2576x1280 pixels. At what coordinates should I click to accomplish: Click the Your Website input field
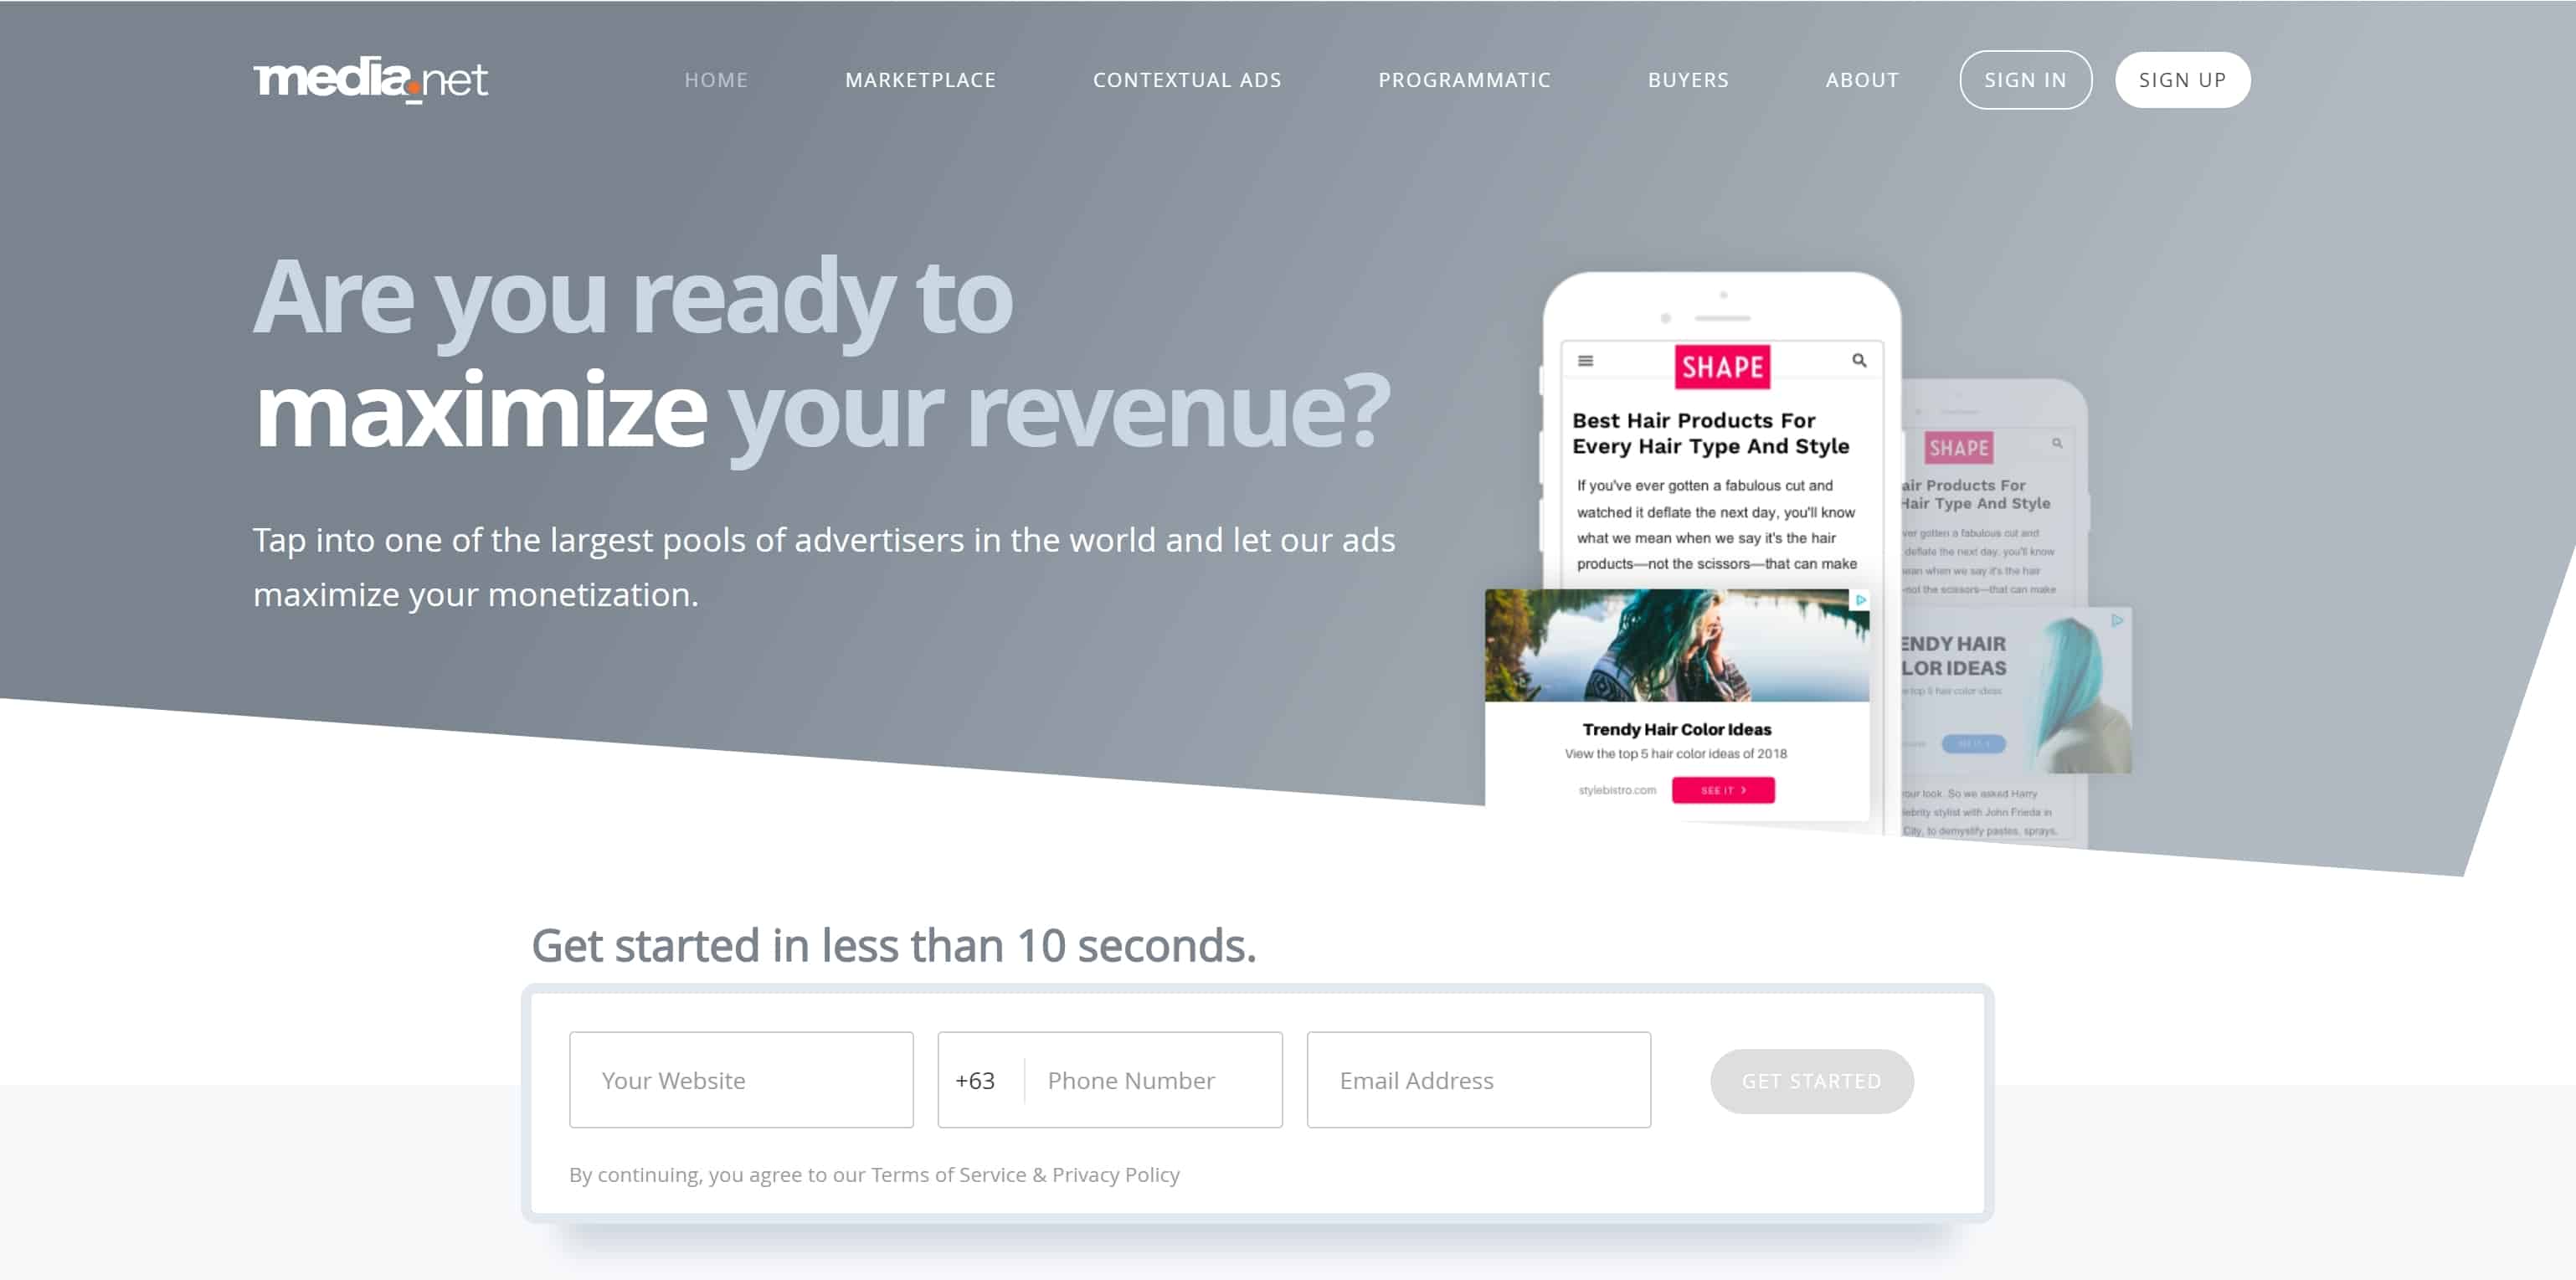743,1080
